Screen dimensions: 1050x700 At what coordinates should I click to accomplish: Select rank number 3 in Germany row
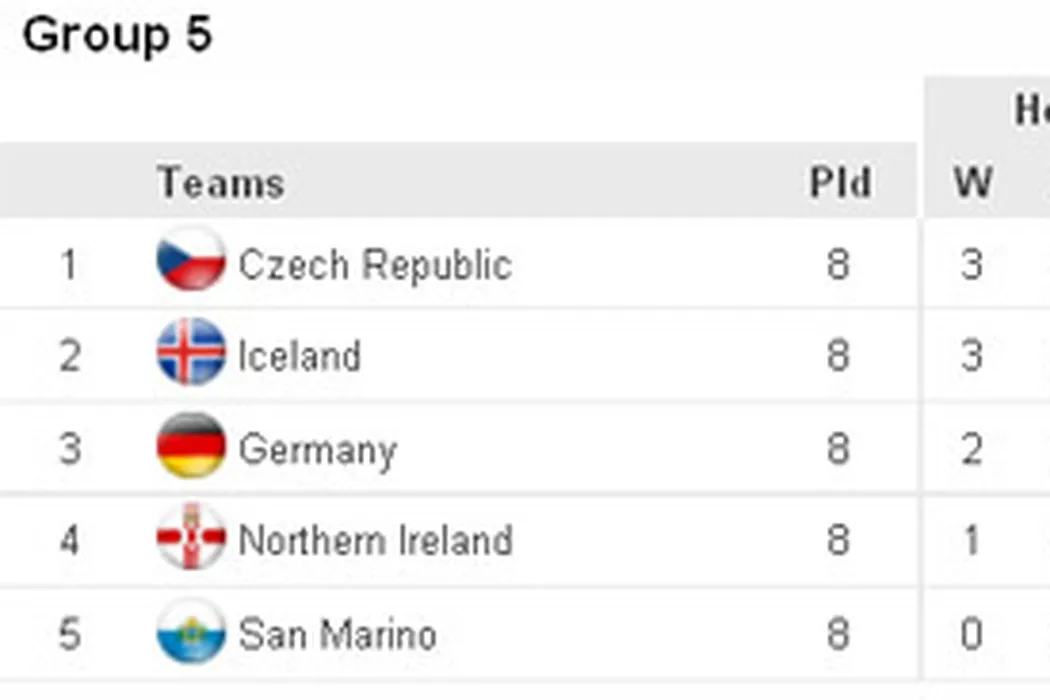(68, 450)
